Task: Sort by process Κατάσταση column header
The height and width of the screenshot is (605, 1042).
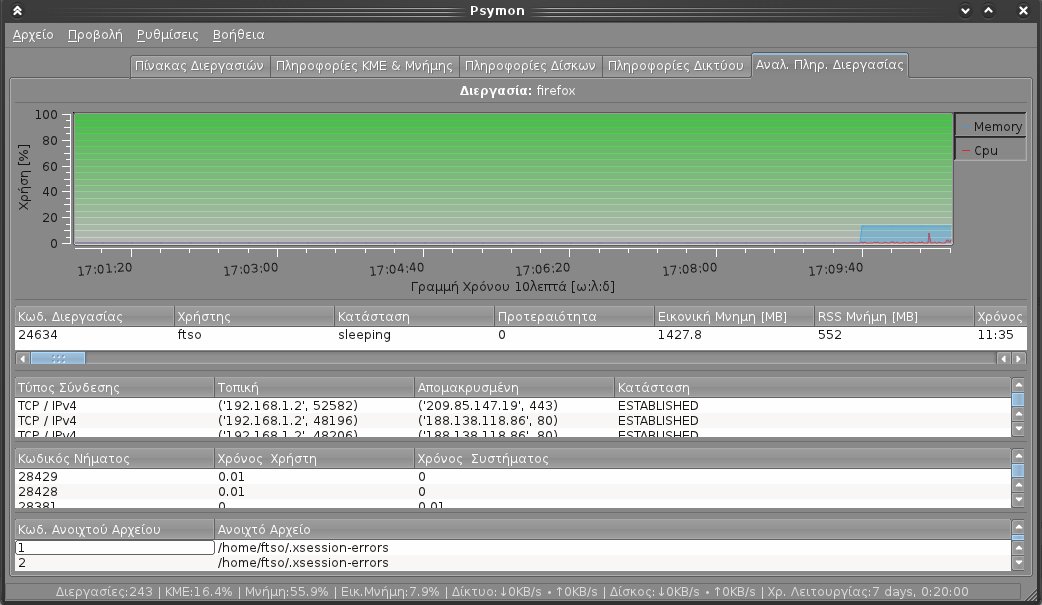Action: coord(414,316)
